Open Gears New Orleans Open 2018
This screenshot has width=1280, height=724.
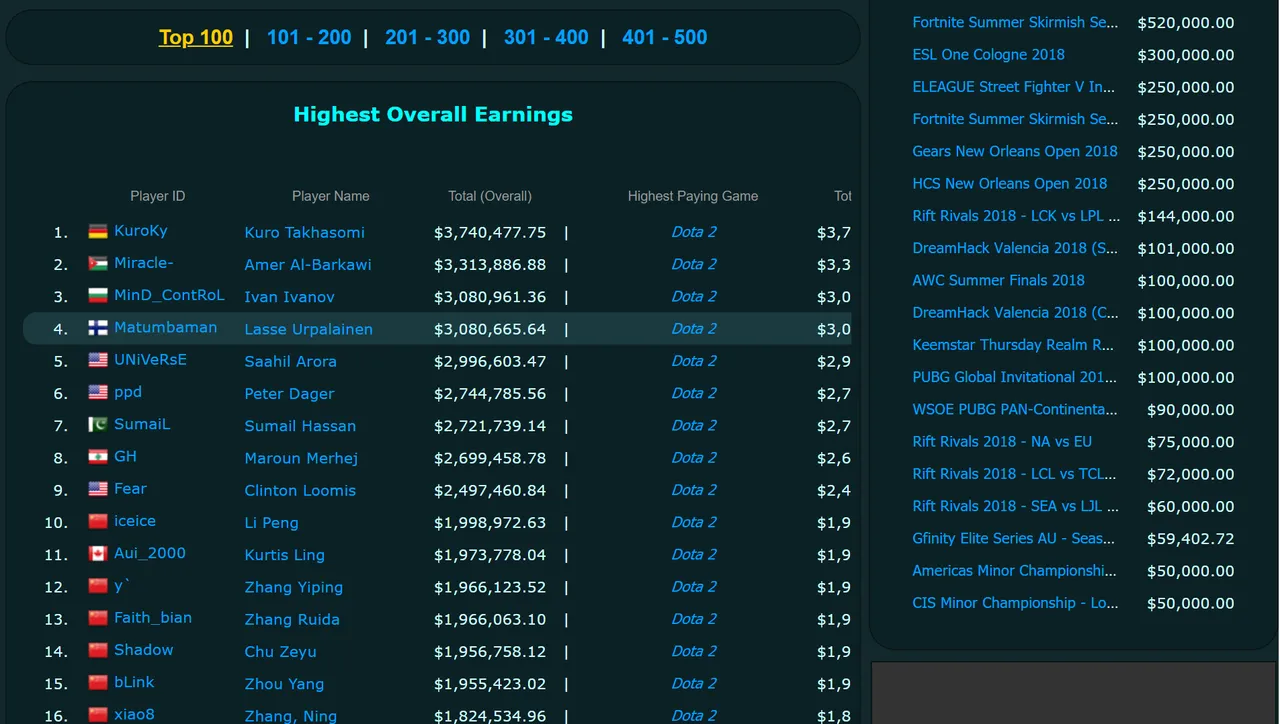1015,151
